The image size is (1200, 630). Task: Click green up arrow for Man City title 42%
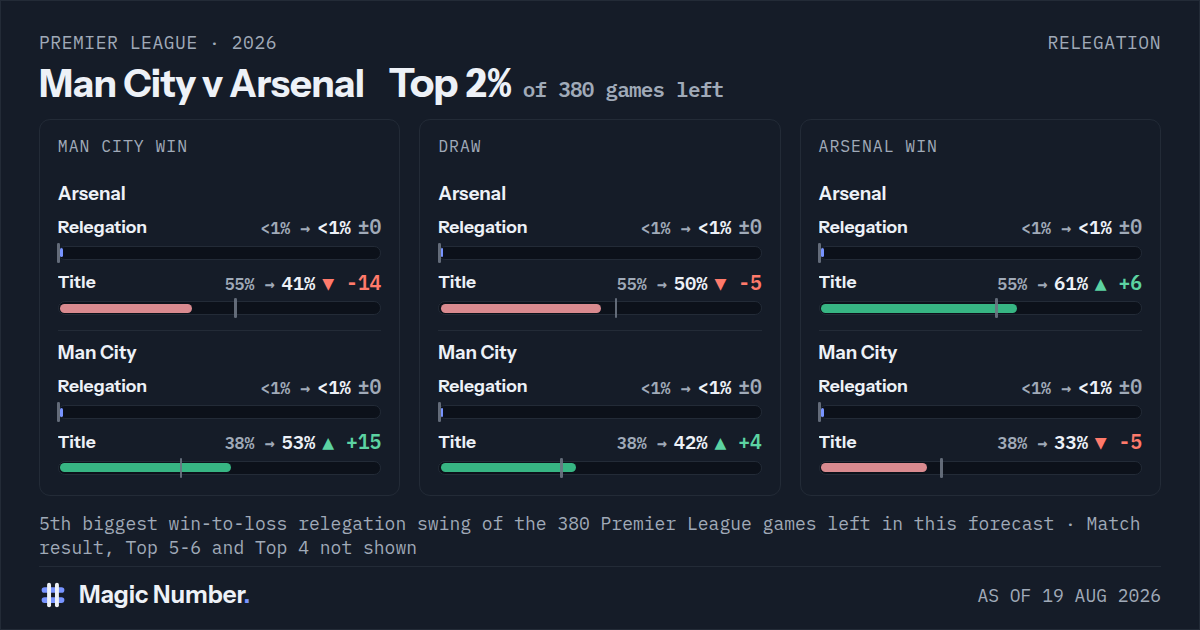pyautogui.click(x=720, y=443)
